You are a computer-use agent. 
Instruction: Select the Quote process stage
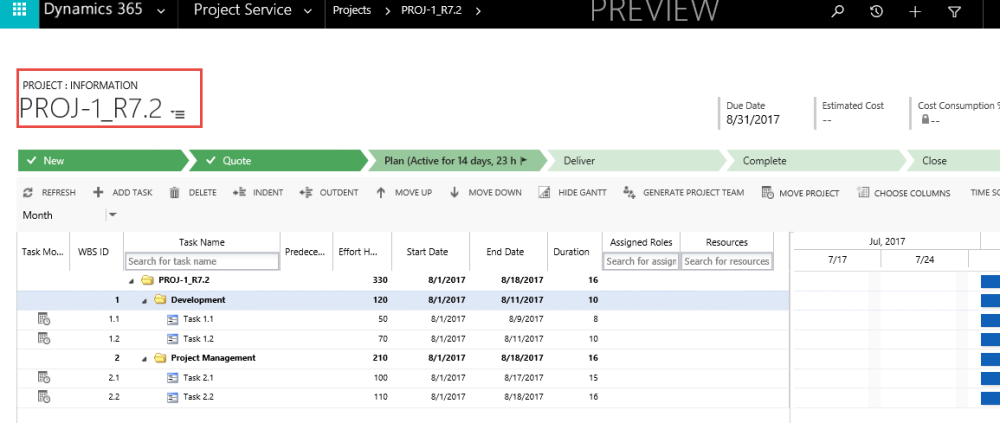click(278, 161)
